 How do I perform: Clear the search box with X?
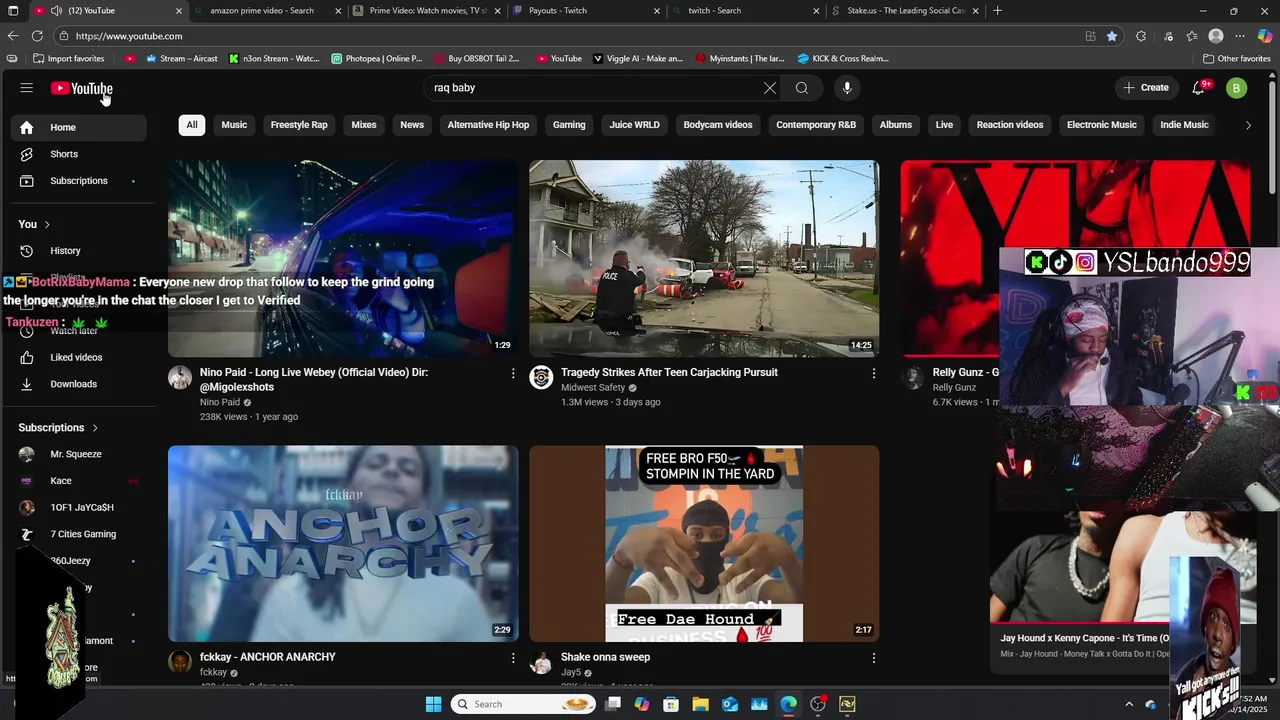pyautogui.click(x=770, y=88)
